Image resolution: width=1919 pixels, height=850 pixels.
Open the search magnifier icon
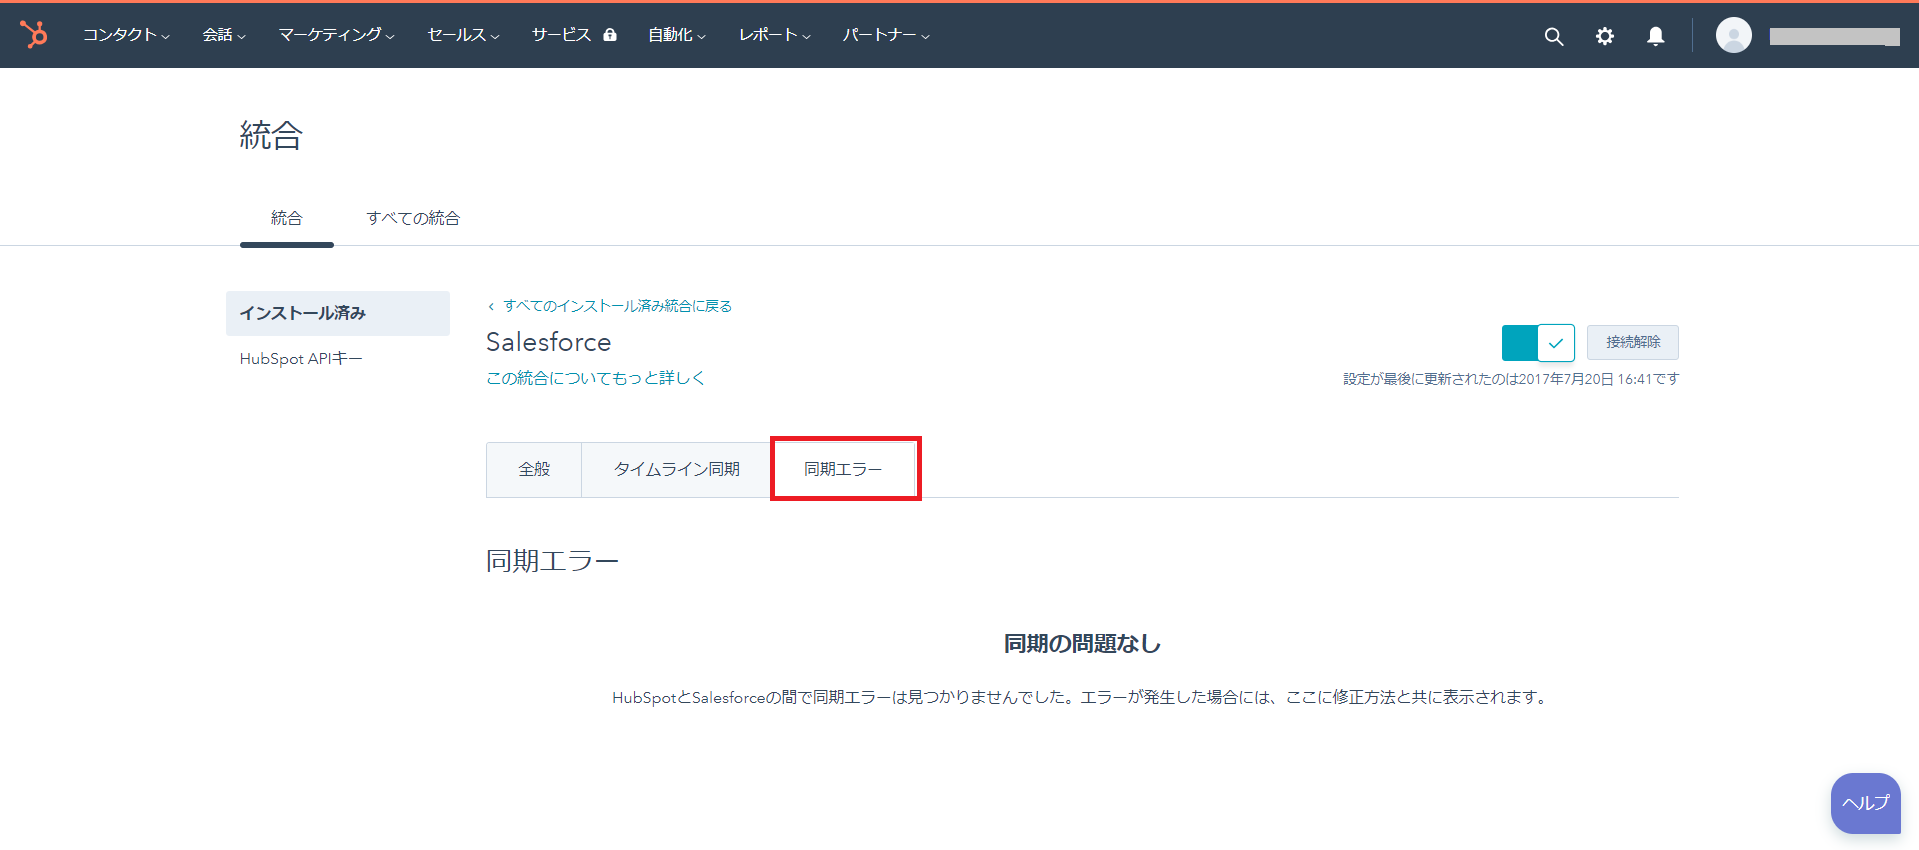coord(1553,36)
